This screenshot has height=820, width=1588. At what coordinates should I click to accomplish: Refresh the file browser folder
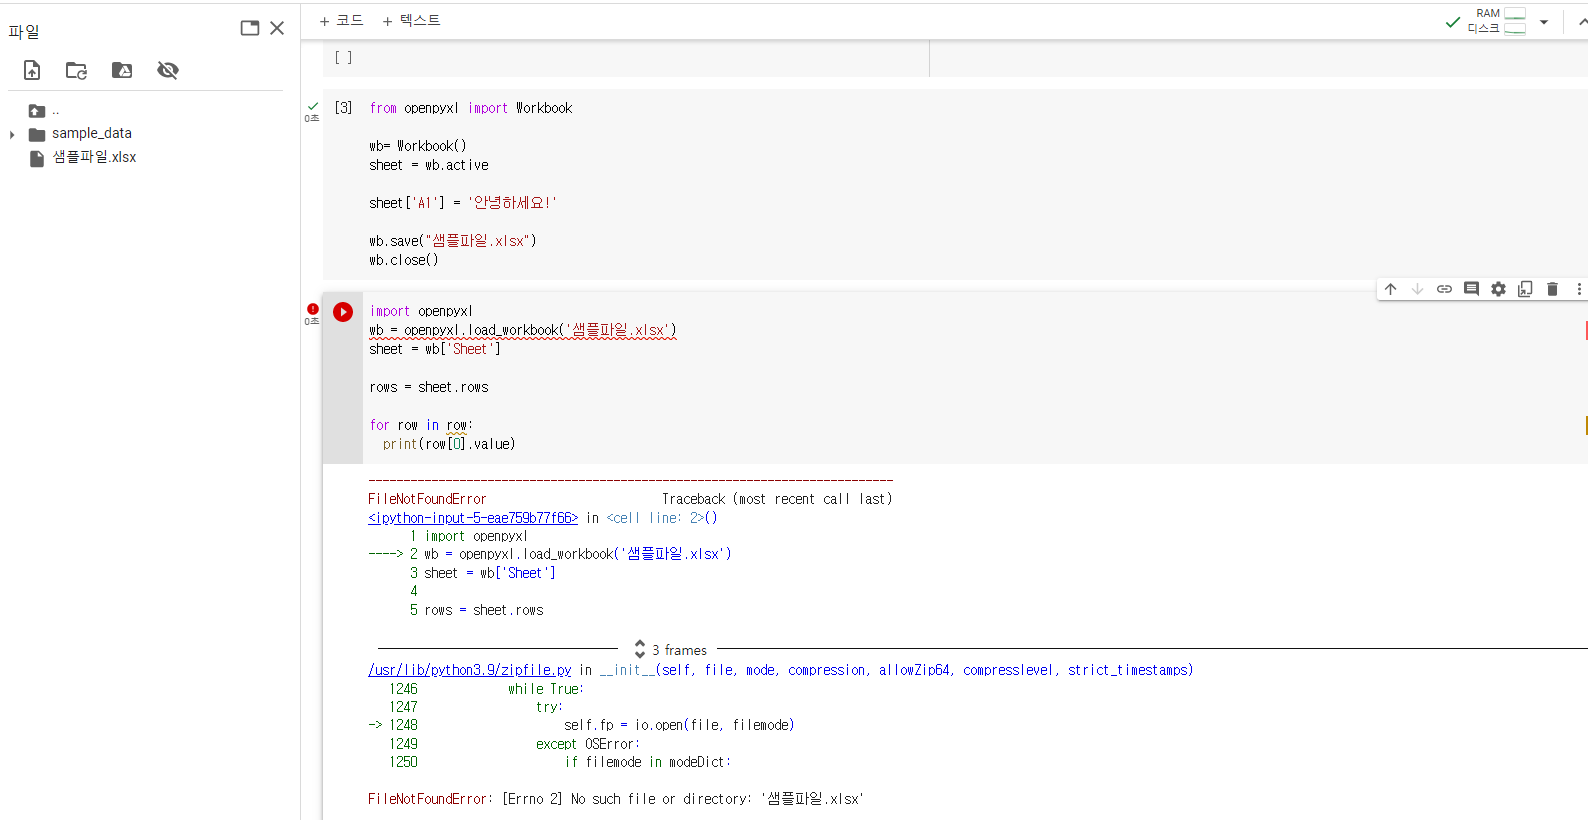(x=76, y=70)
